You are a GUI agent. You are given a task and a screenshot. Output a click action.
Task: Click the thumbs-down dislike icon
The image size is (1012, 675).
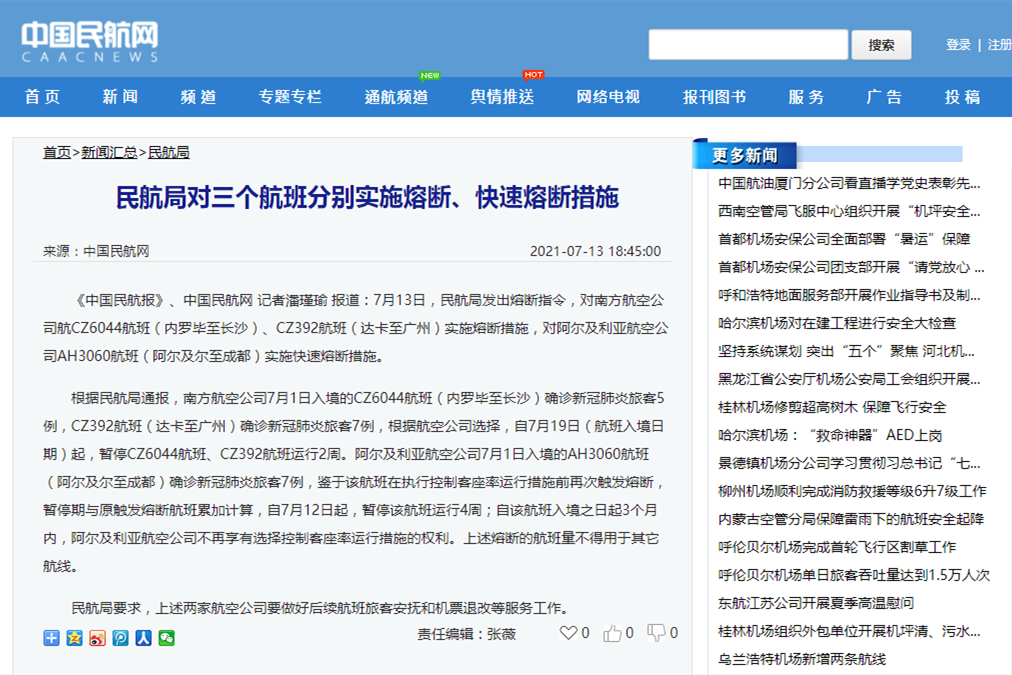click(656, 633)
